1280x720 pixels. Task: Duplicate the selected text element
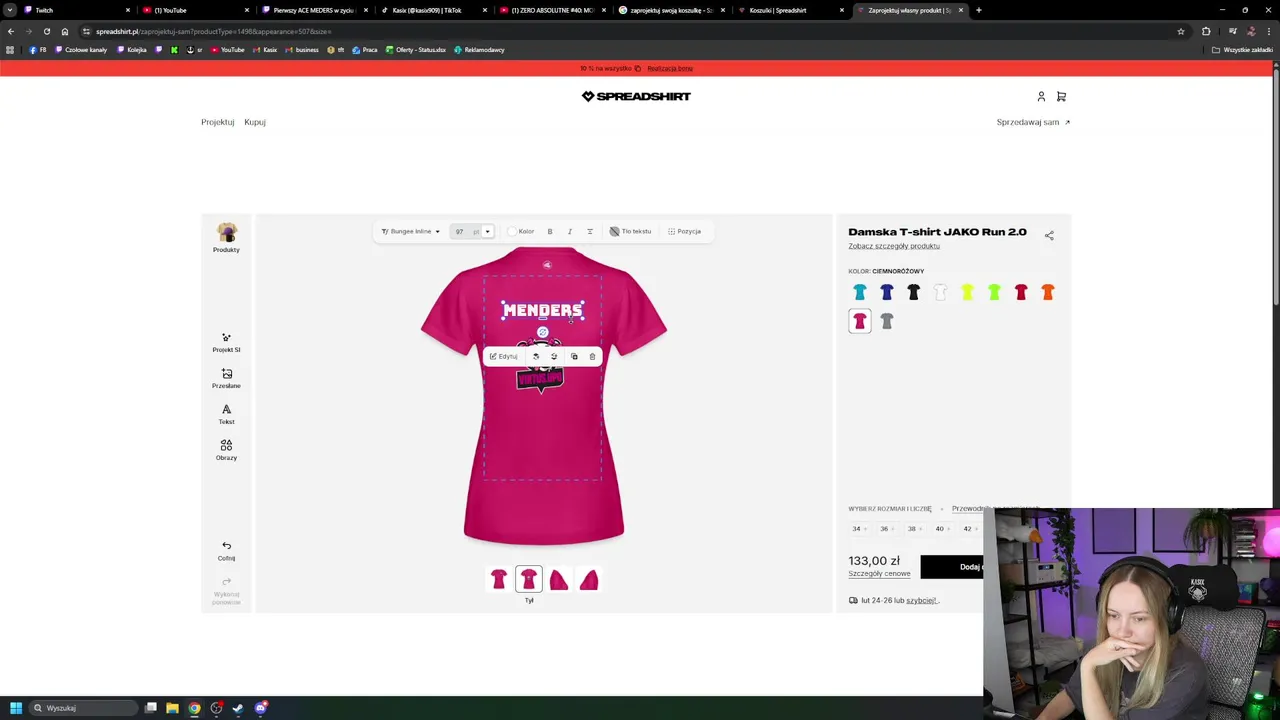[574, 356]
